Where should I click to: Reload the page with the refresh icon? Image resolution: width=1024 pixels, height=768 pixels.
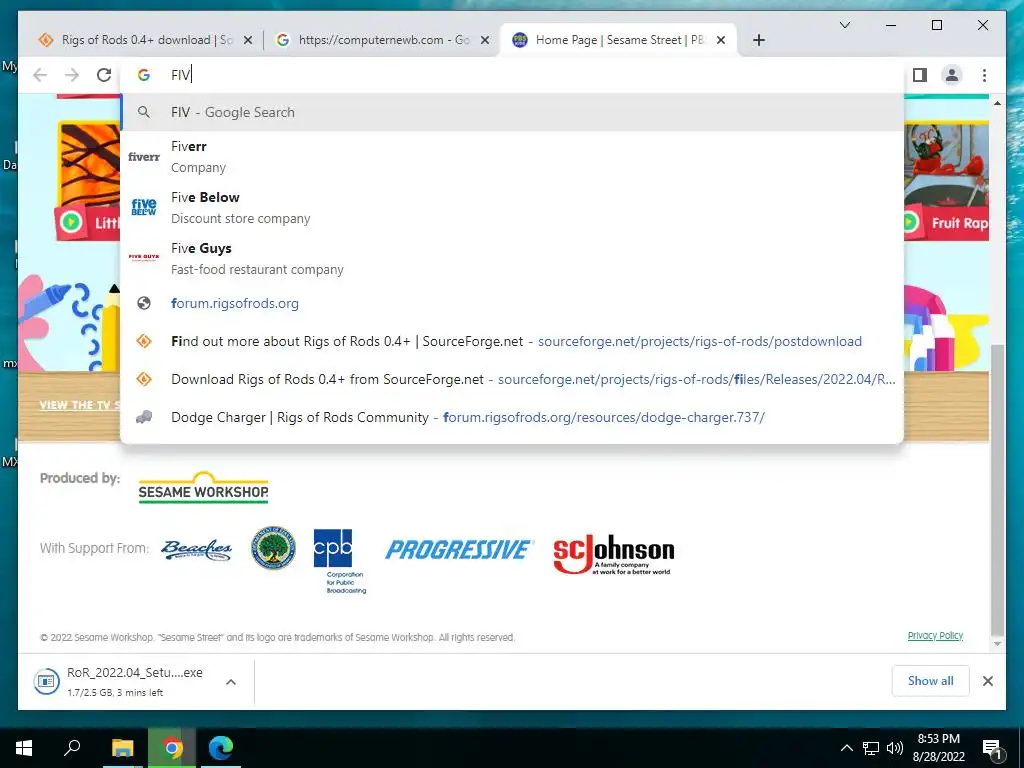tap(104, 75)
